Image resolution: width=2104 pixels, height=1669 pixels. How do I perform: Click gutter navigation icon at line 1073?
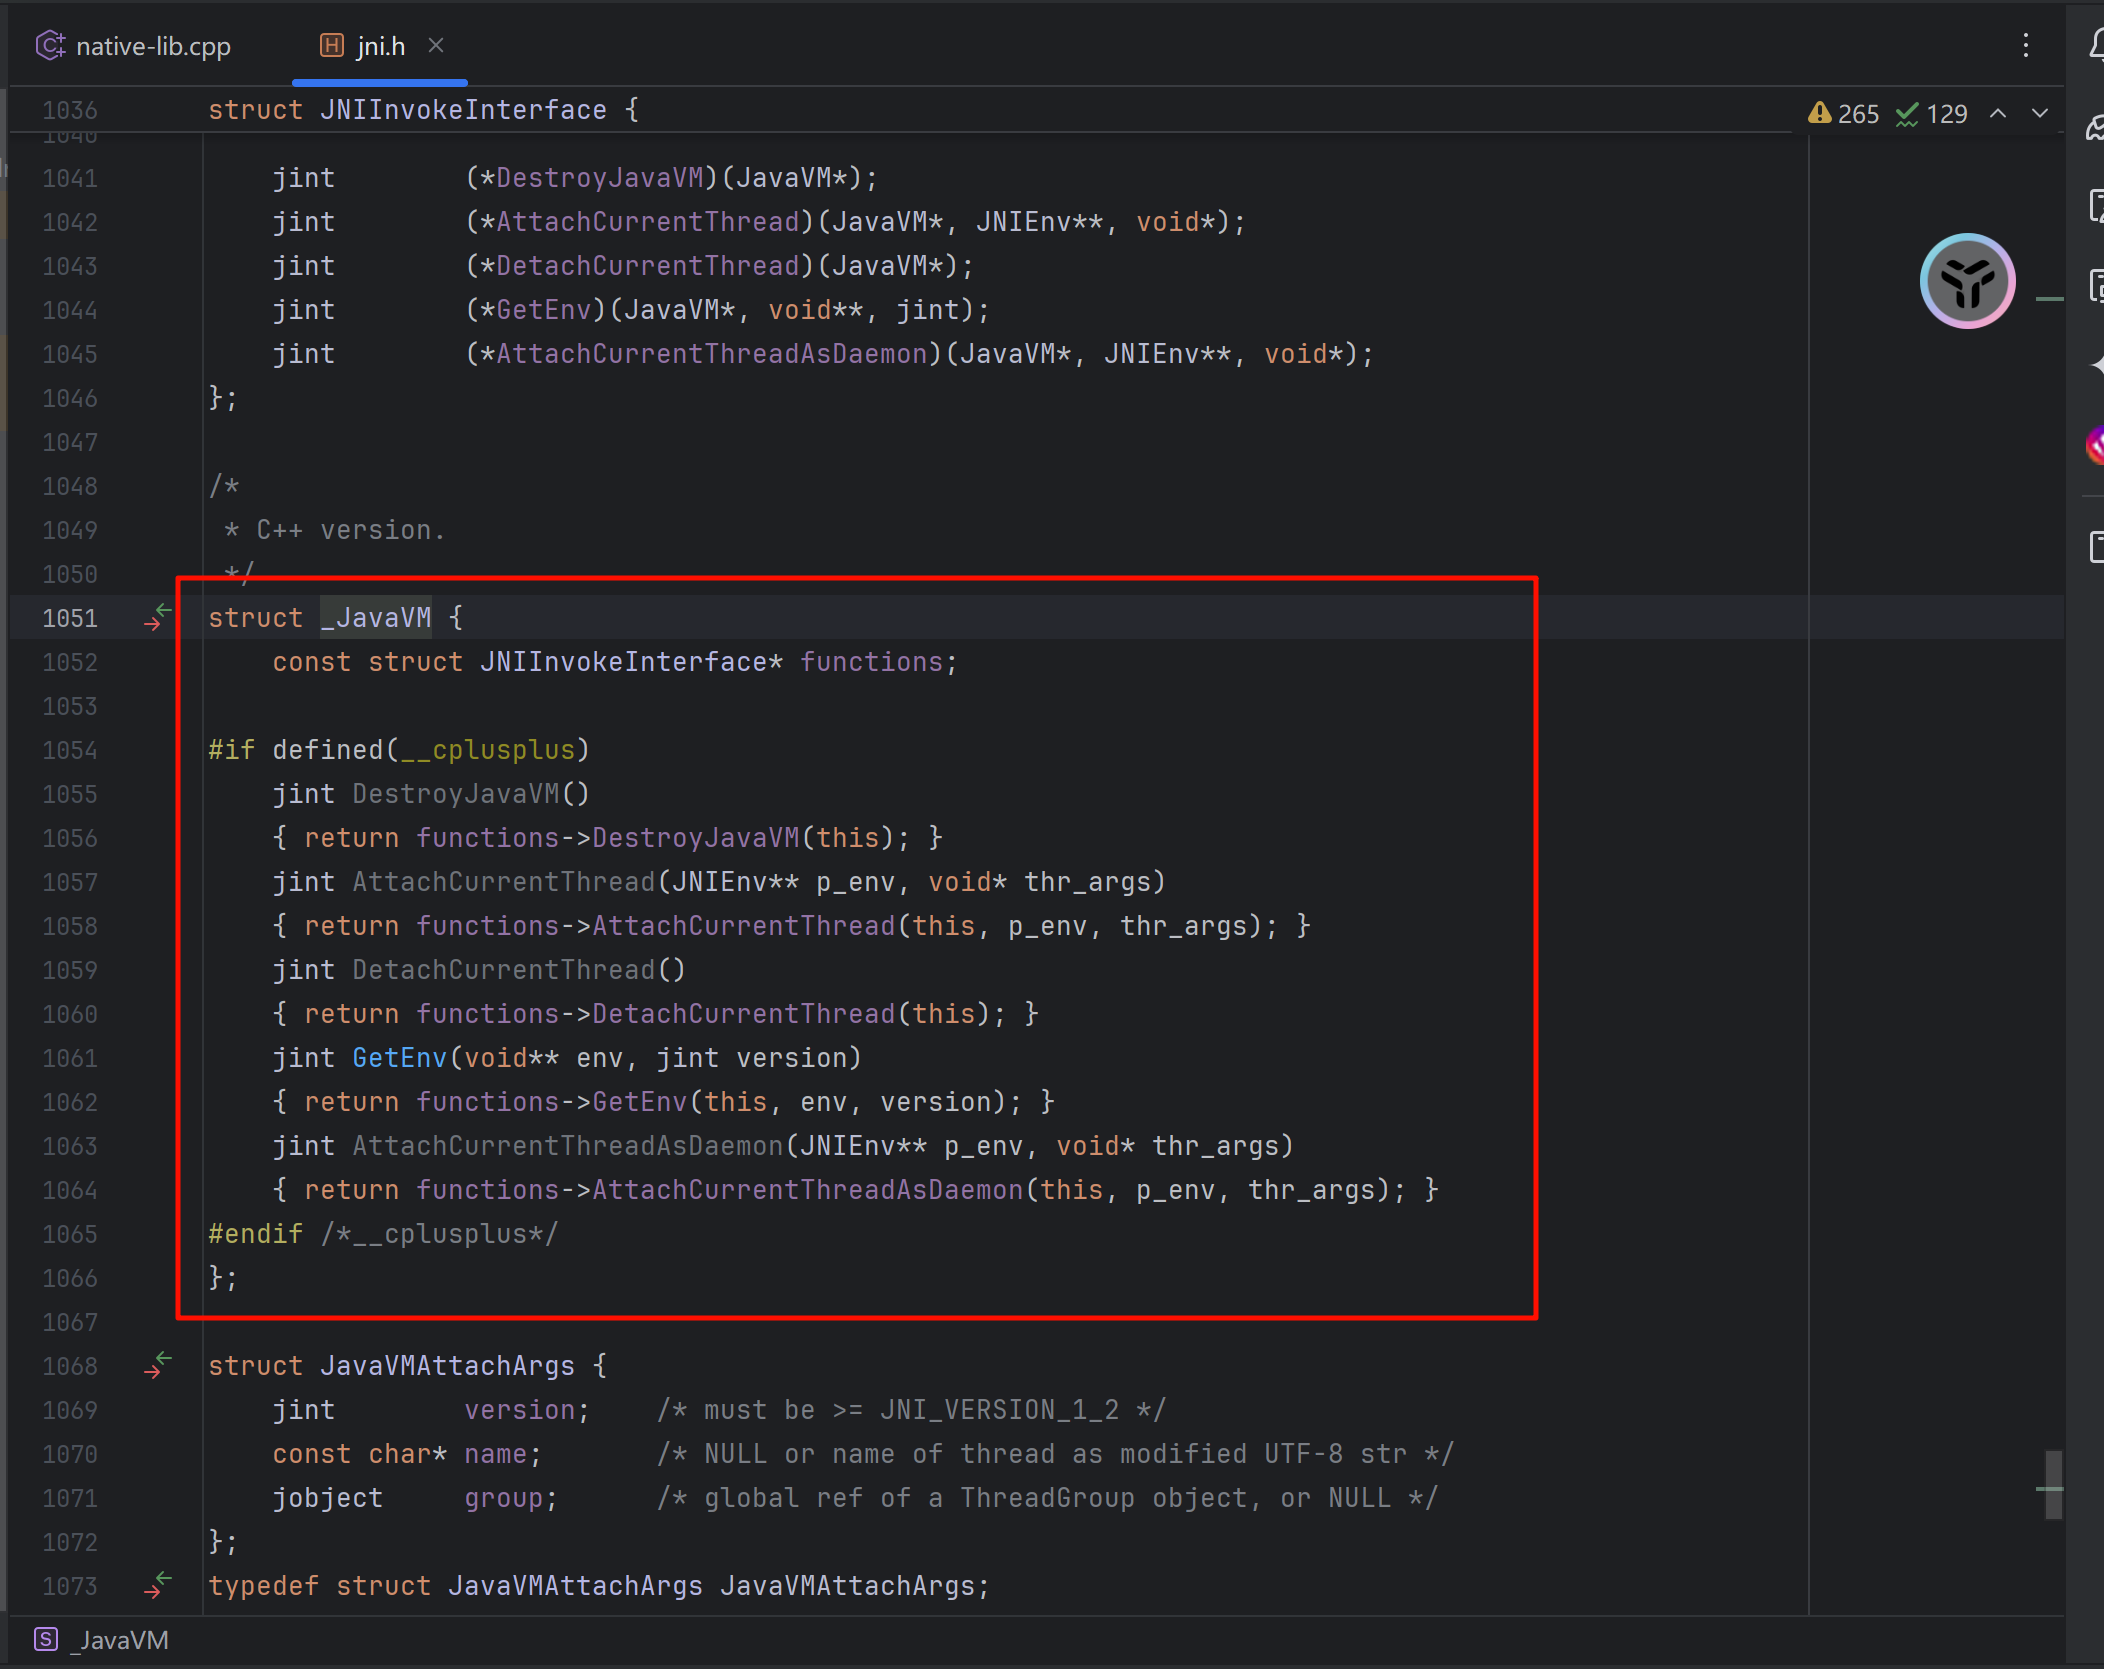pos(158,1585)
